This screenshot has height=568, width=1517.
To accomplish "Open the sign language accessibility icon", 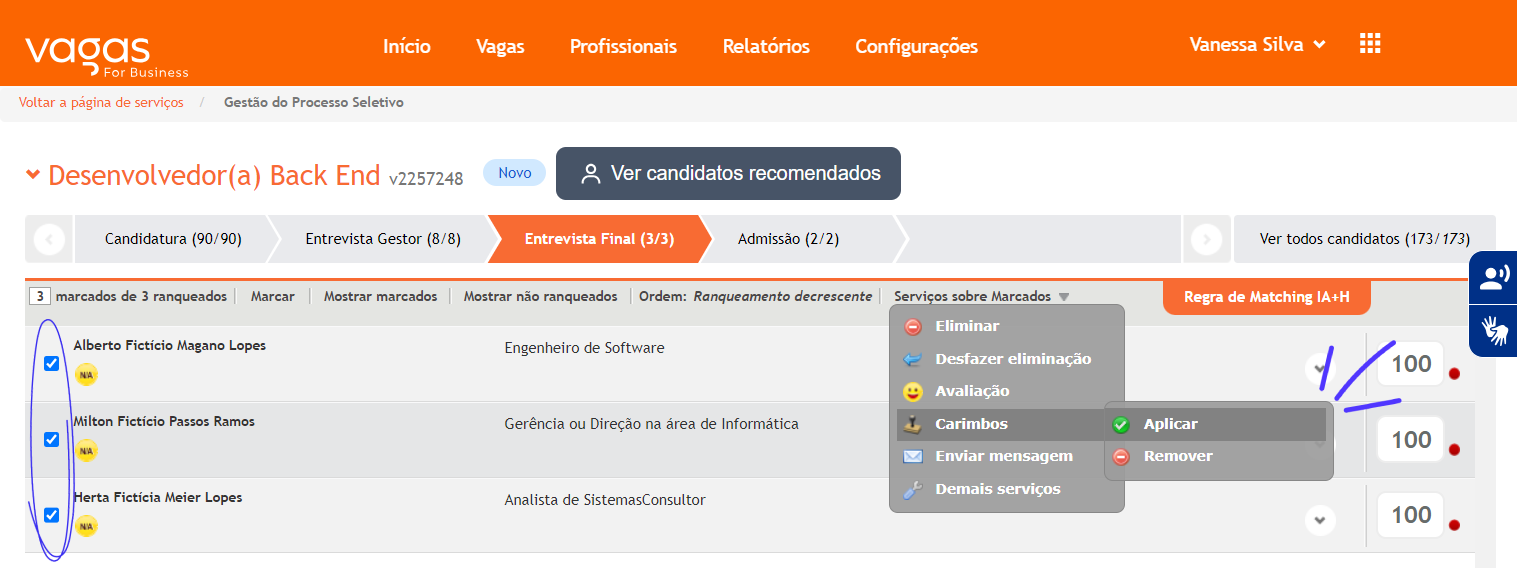I will [x=1493, y=330].
